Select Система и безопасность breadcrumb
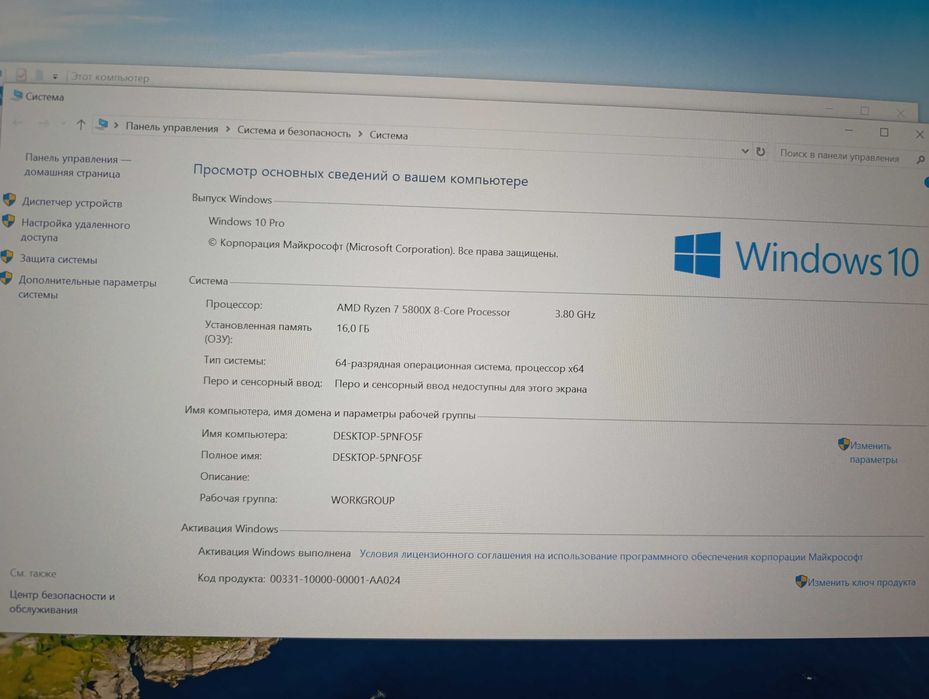Viewport: 929px width, 699px height. click(294, 132)
